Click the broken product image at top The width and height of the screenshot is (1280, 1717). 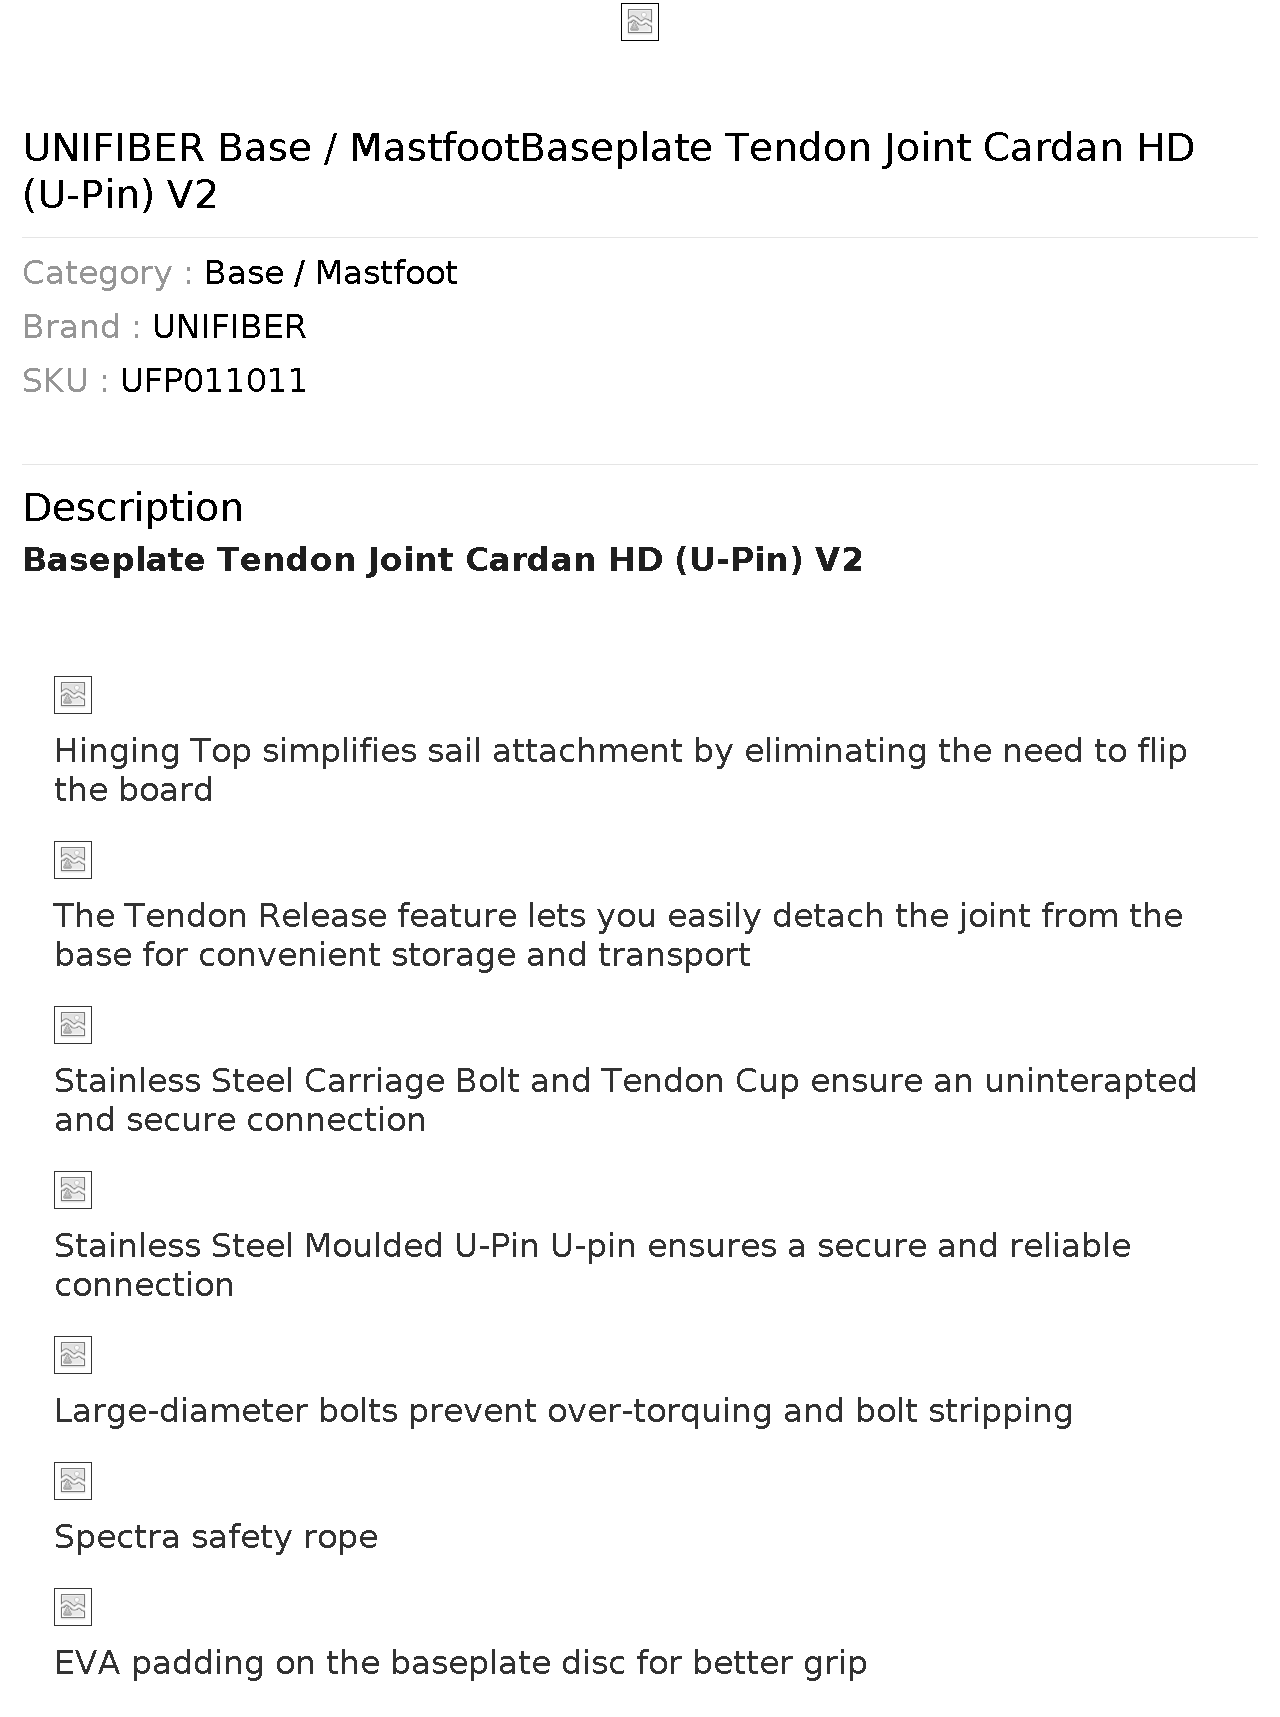640,22
